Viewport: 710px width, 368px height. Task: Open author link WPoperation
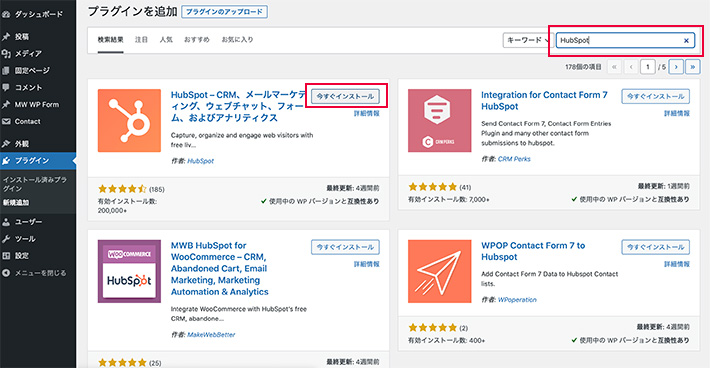pos(517,300)
